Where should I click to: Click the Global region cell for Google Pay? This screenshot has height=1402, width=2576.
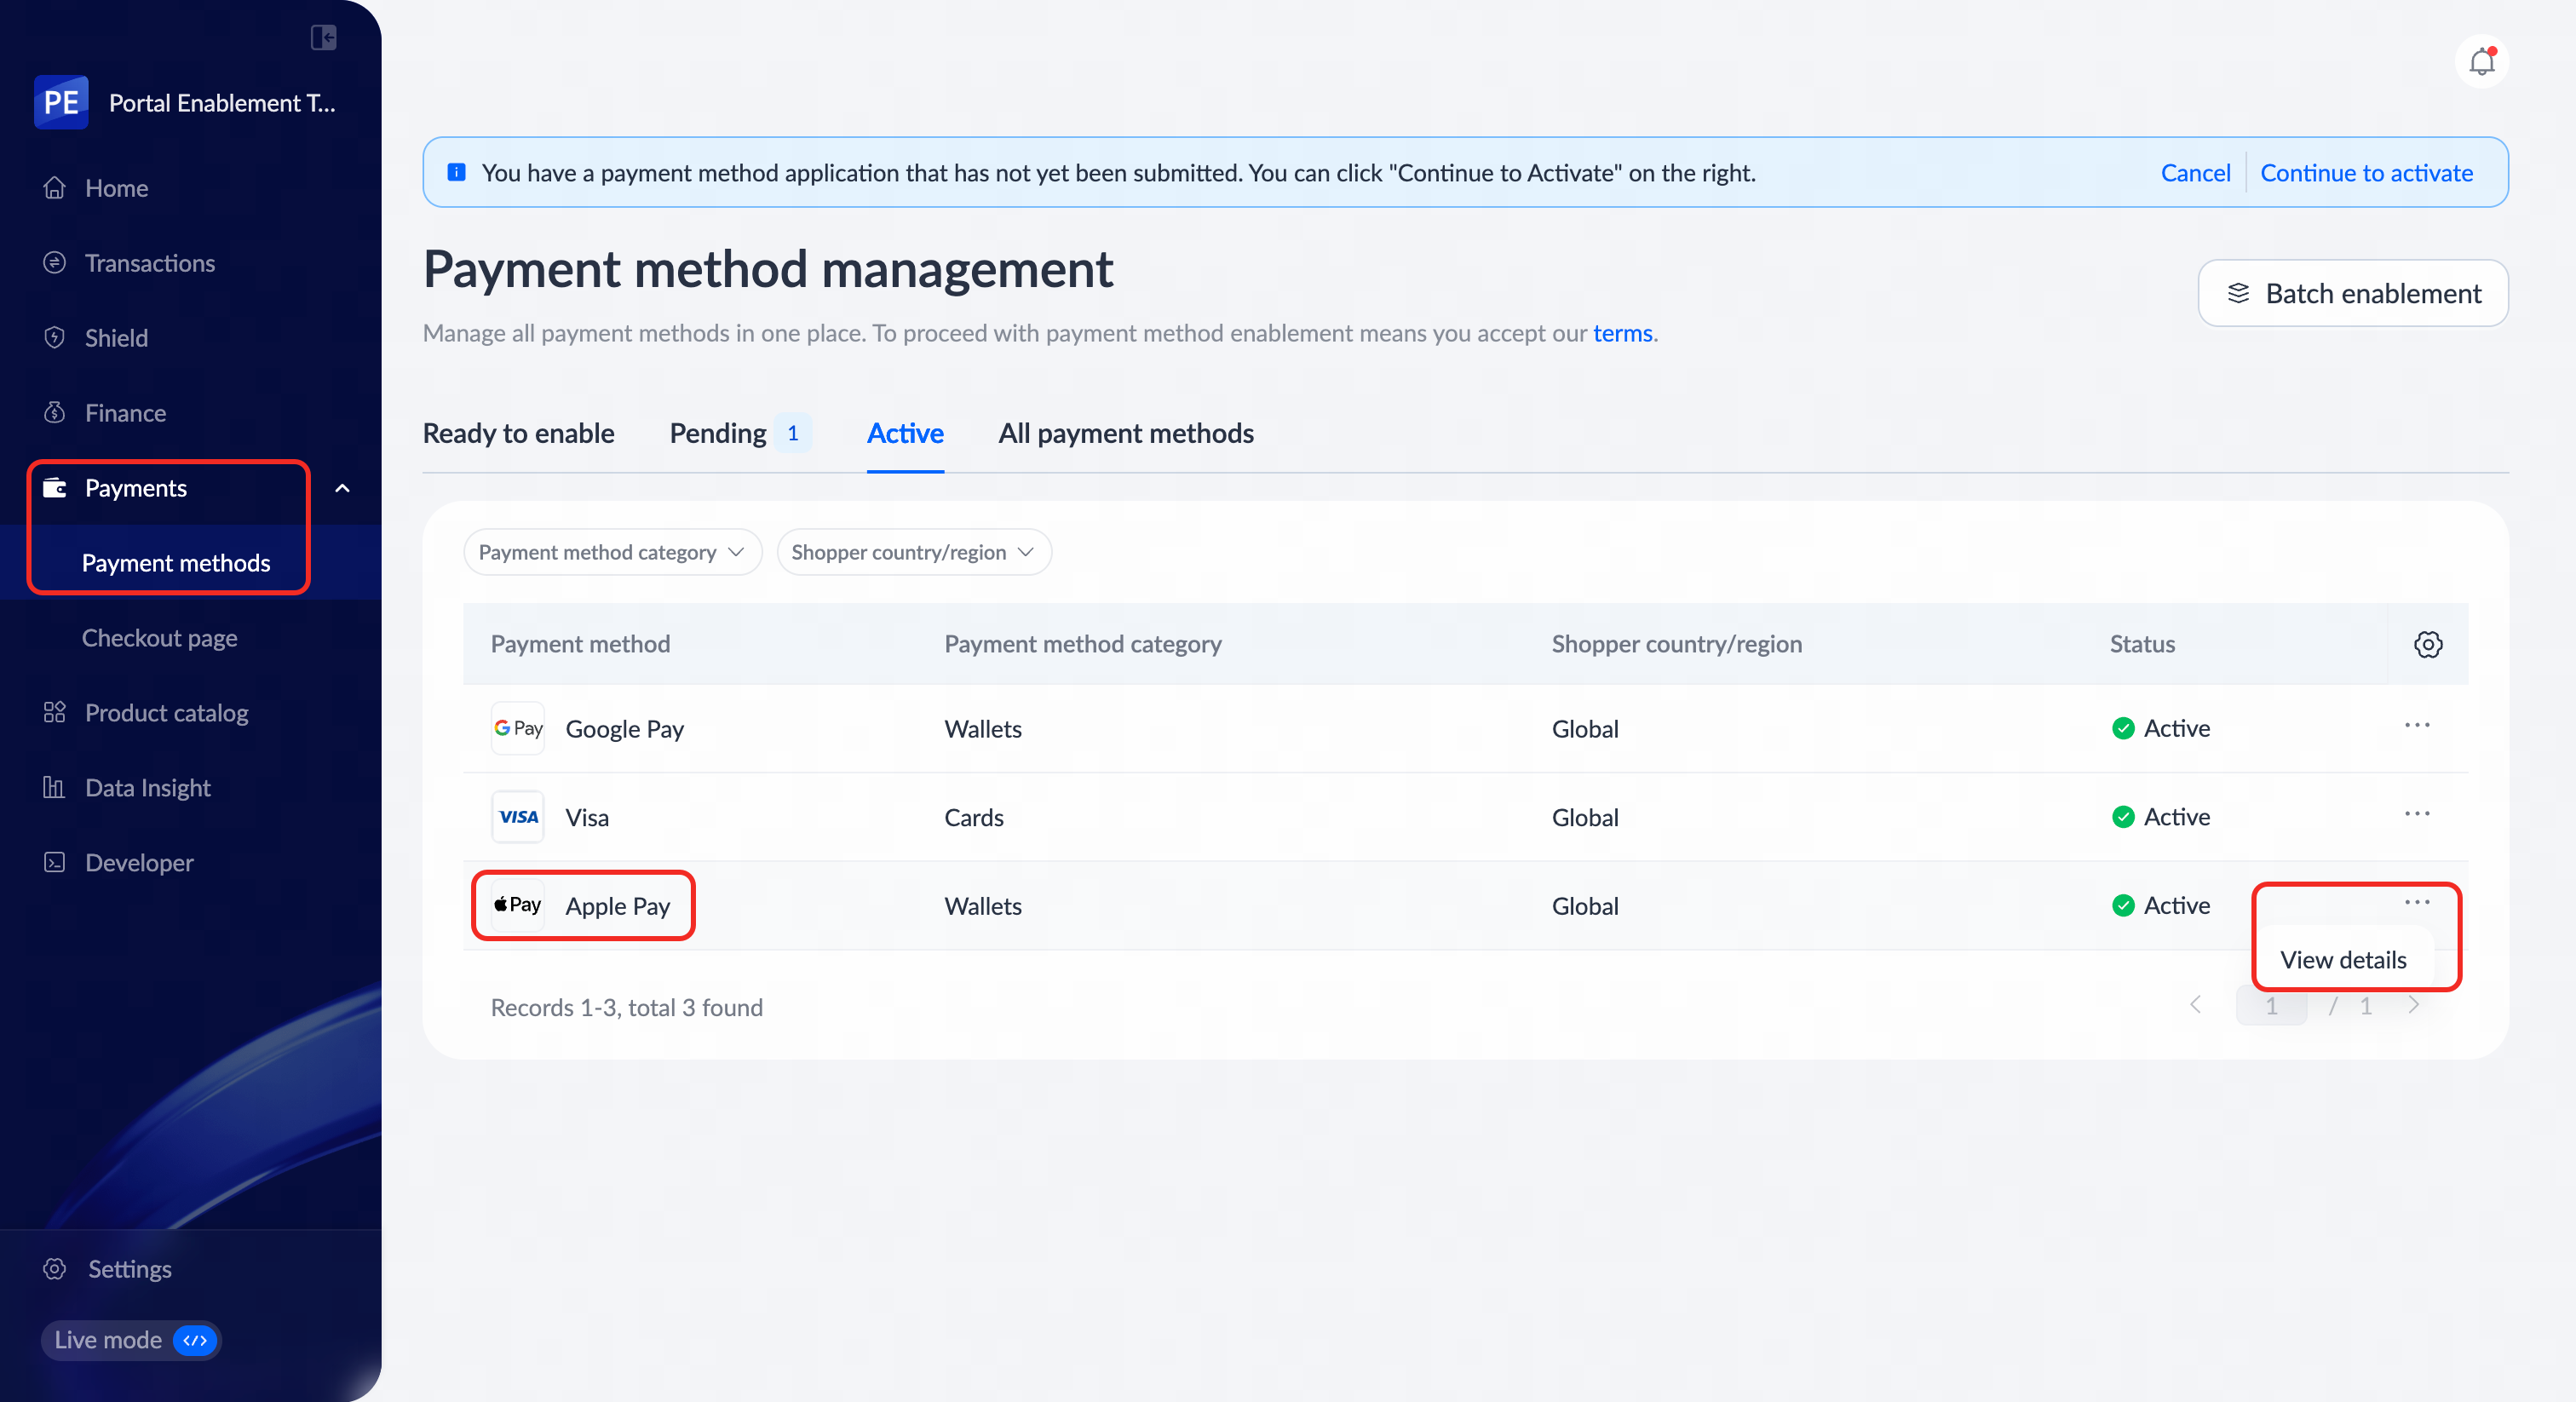(x=1585, y=729)
